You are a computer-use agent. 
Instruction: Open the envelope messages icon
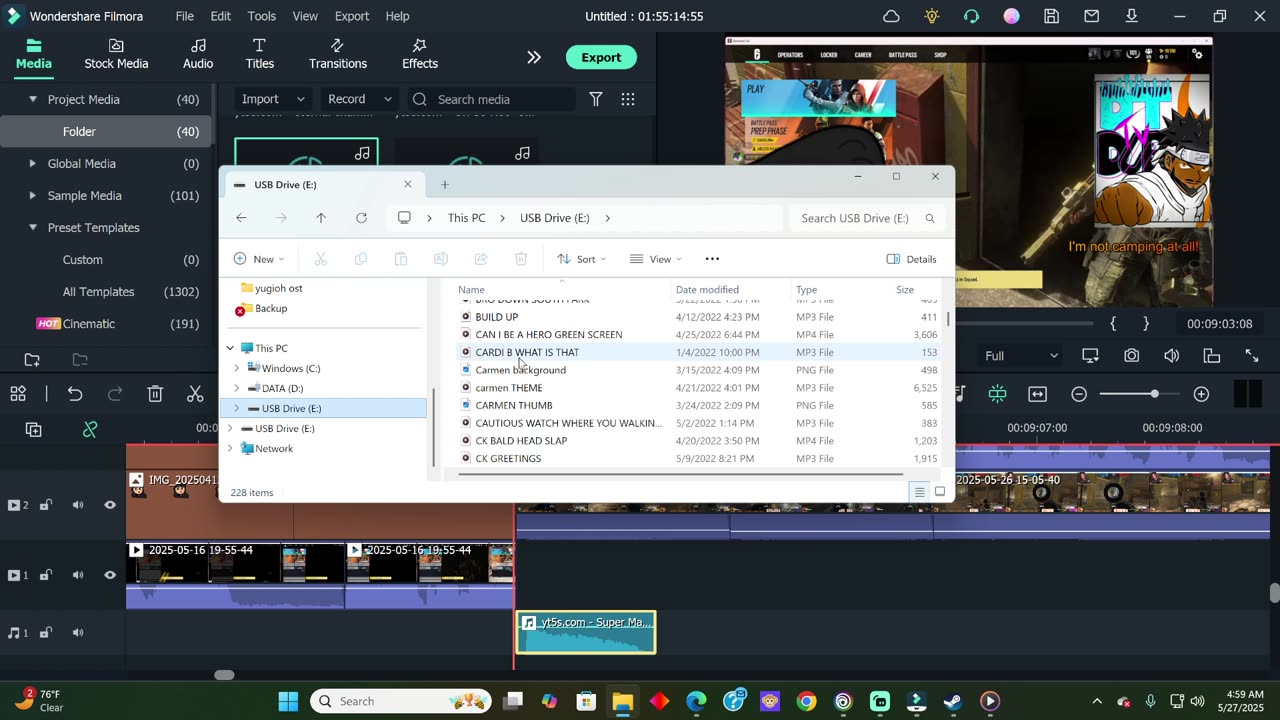click(1092, 16)
